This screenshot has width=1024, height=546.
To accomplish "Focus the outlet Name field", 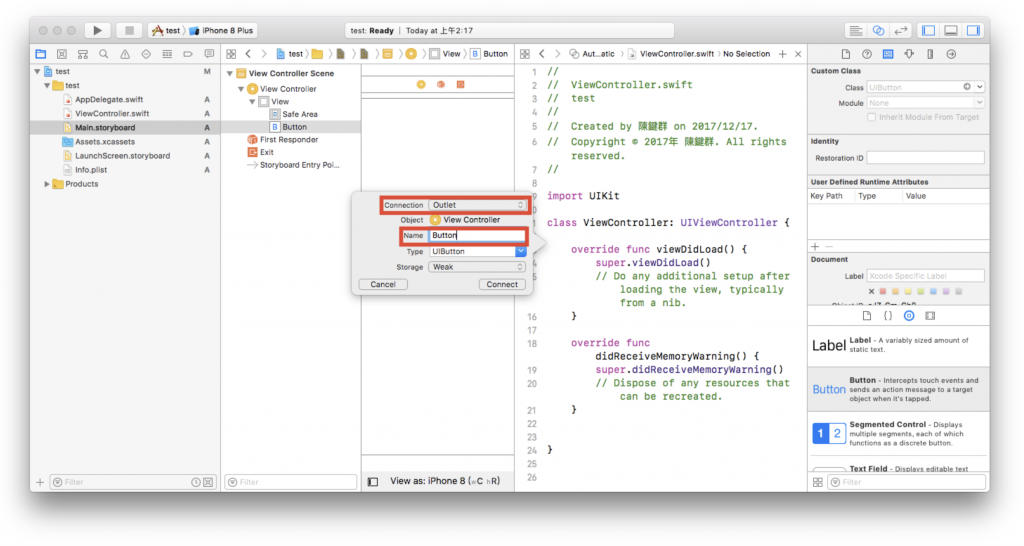I will 477,236.
